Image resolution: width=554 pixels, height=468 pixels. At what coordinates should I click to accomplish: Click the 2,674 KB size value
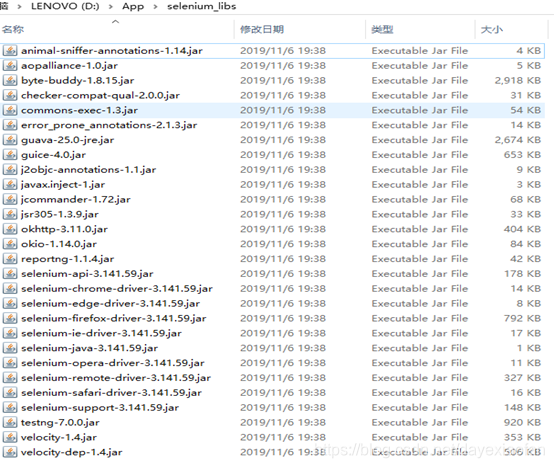coord(518,140)
